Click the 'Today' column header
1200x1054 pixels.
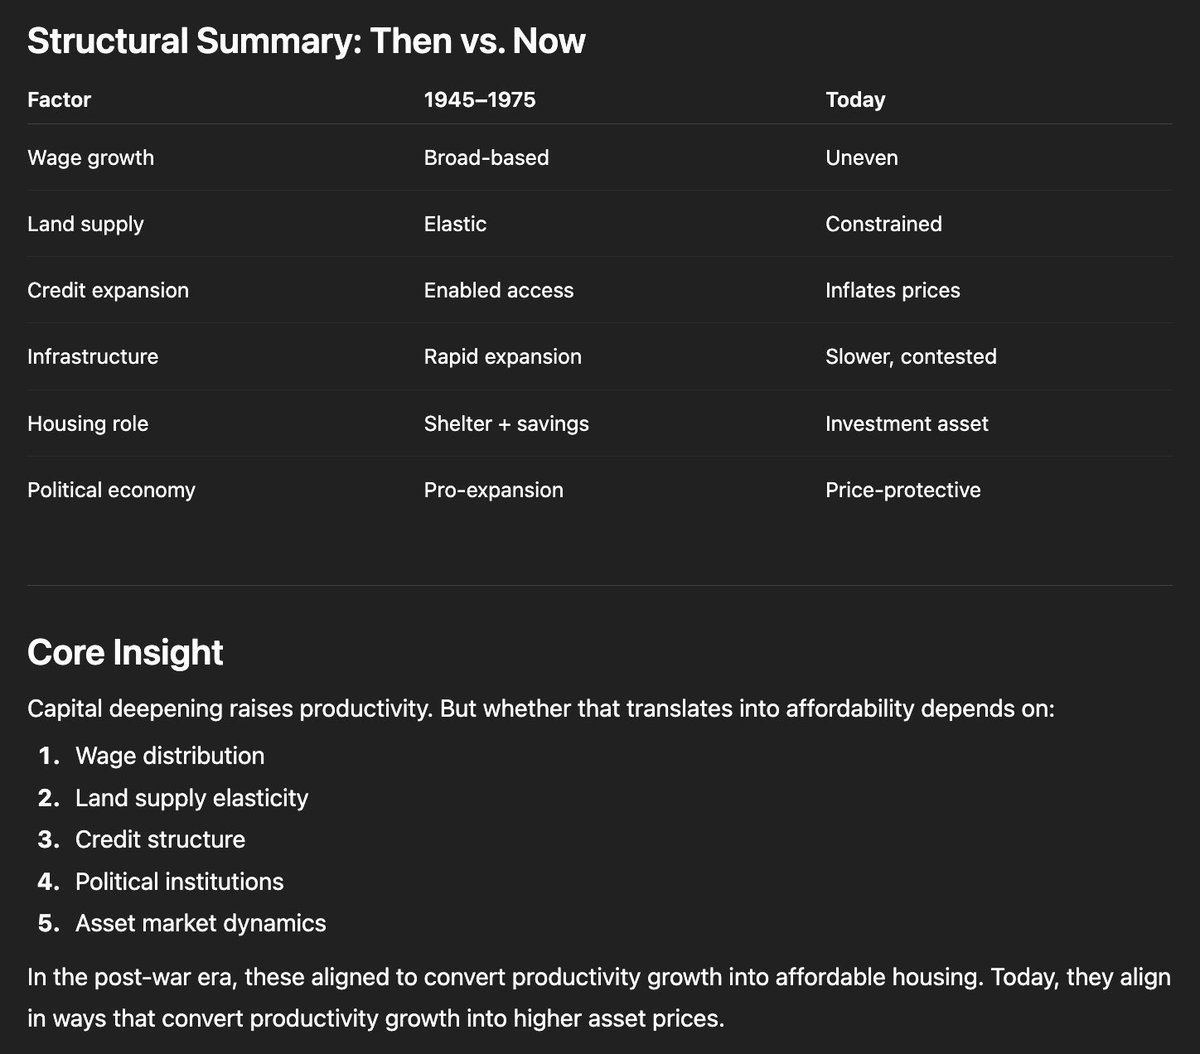click(x=855, y=99)
